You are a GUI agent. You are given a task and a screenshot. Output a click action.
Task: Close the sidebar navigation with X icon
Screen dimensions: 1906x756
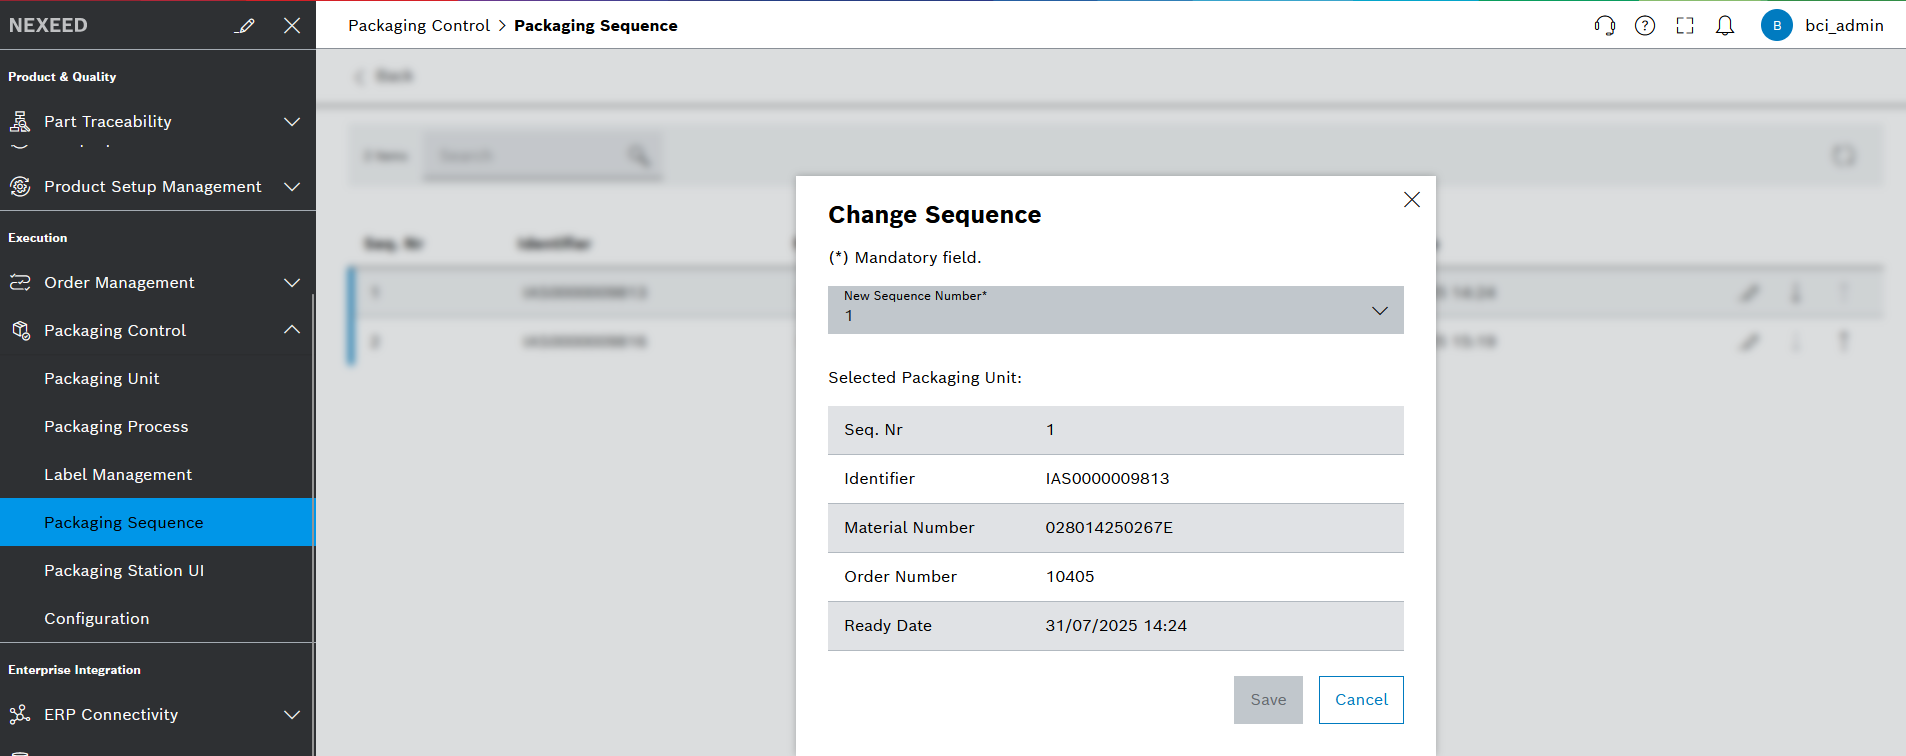(x=292, y=26)
